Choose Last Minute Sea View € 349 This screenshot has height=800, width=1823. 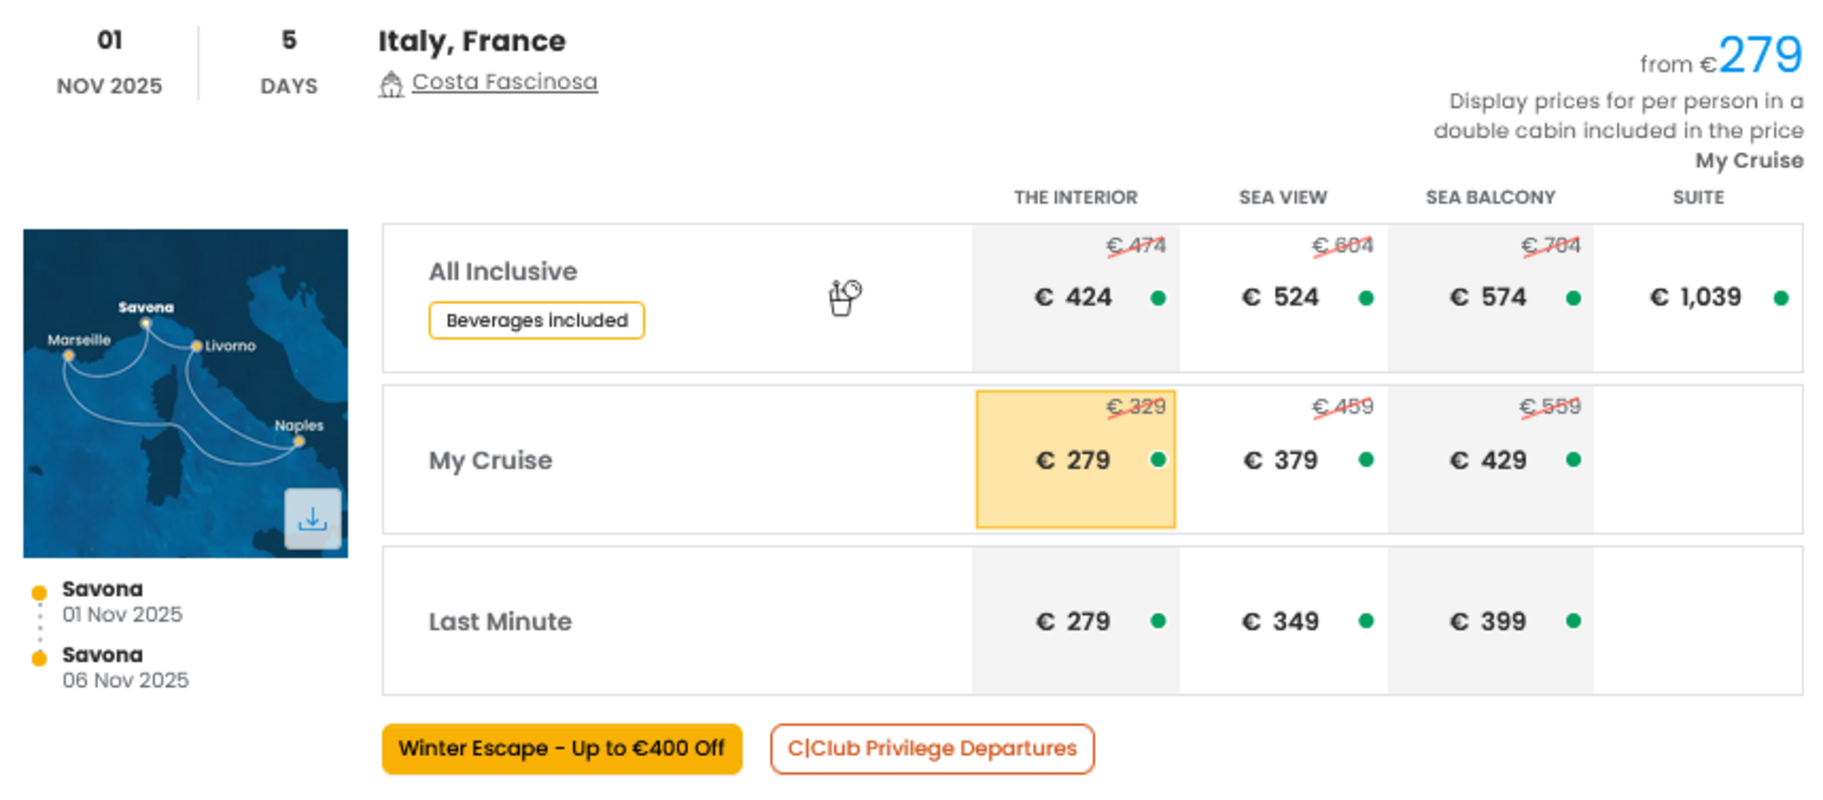(1283, 621)
